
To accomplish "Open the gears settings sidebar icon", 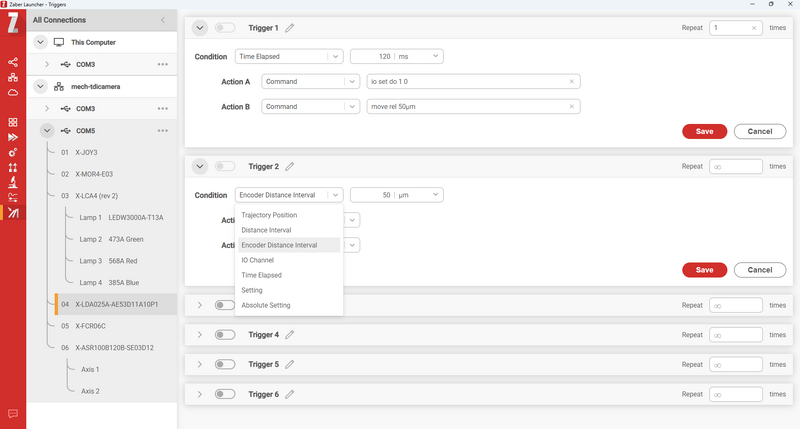I will coord(13,153).
